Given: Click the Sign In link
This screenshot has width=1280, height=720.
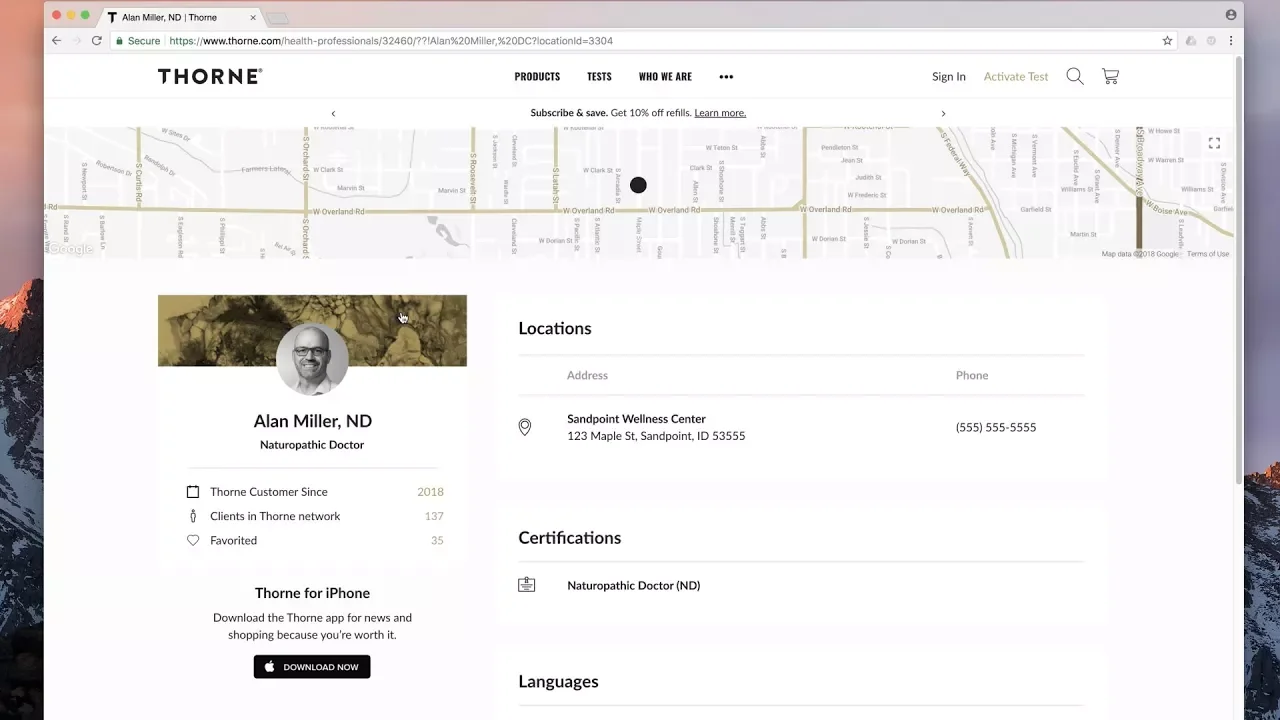Looking at the screenshot, I should click(x=949, y=76).
